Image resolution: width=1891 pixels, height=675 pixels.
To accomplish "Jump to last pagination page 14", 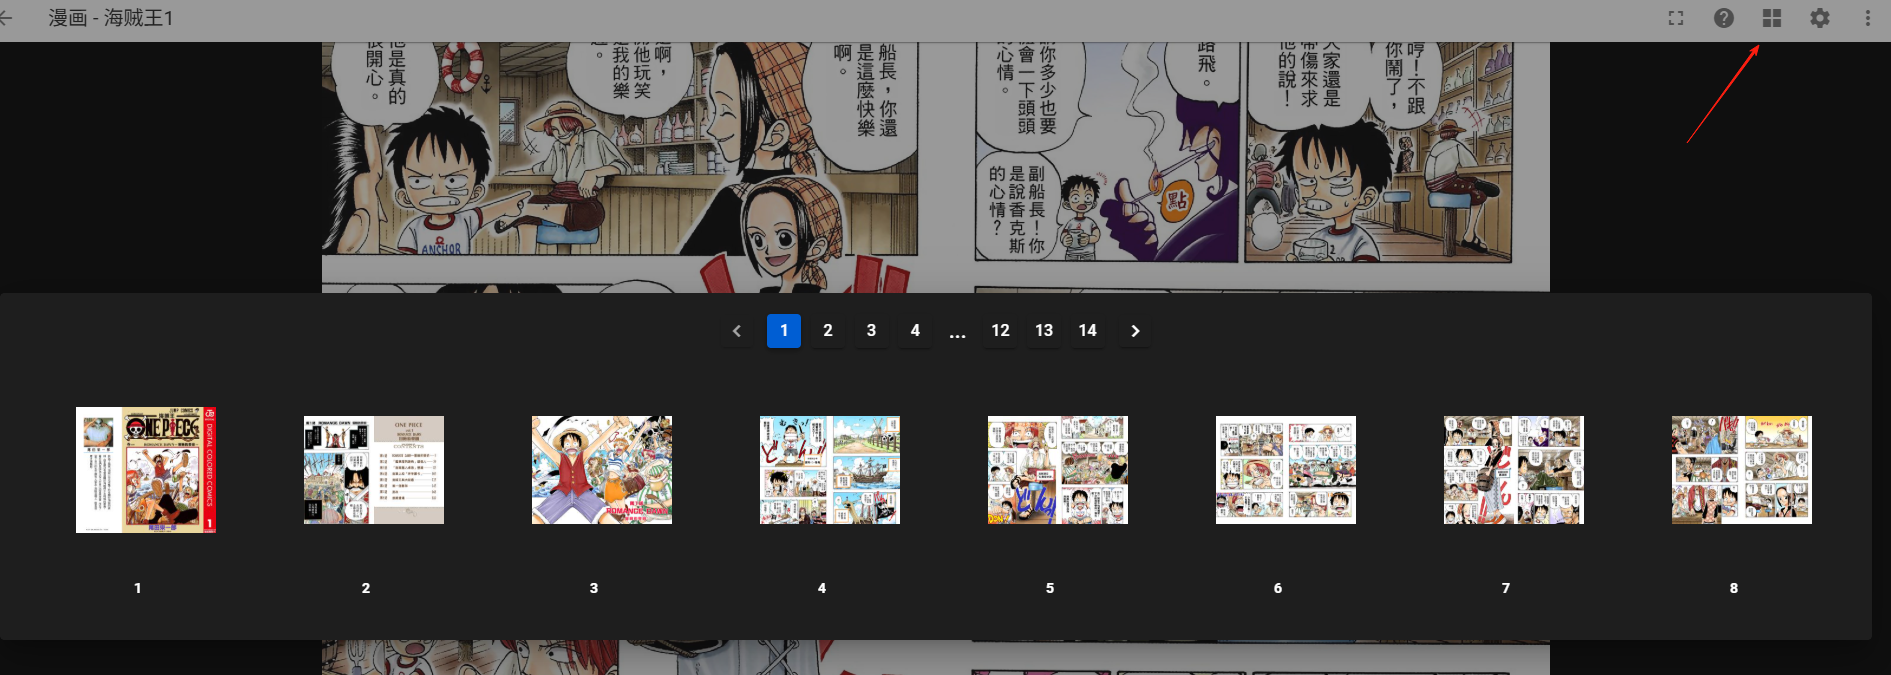I will pos(1088,331).
